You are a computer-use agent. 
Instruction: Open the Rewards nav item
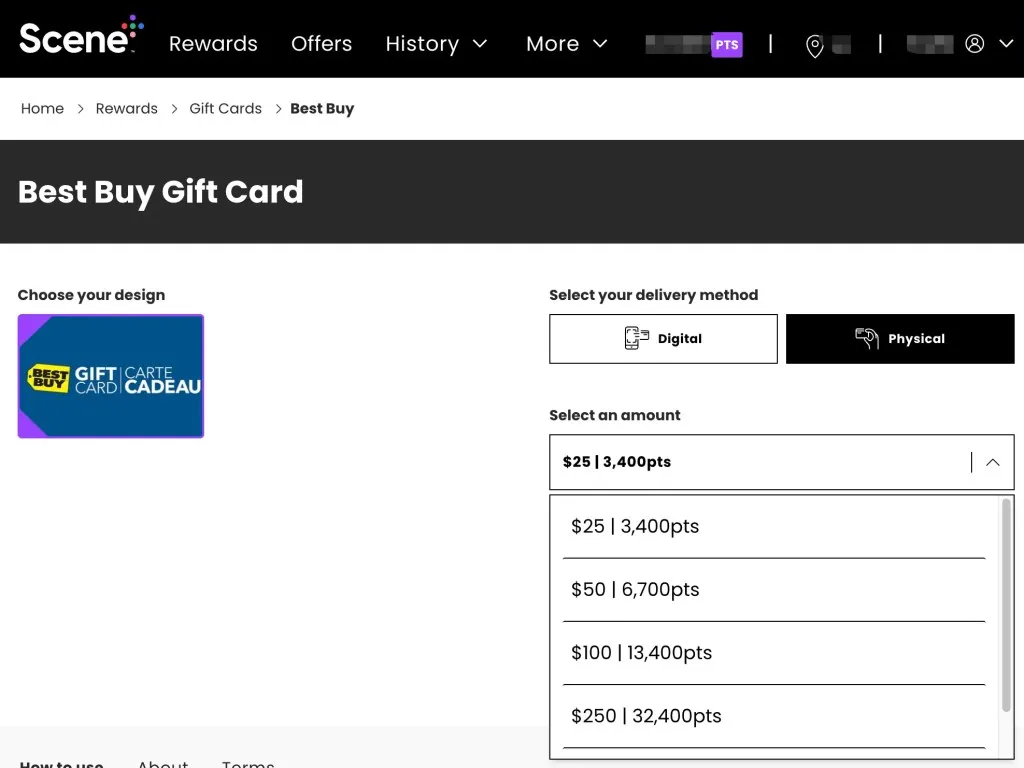[x=213, y=44]
